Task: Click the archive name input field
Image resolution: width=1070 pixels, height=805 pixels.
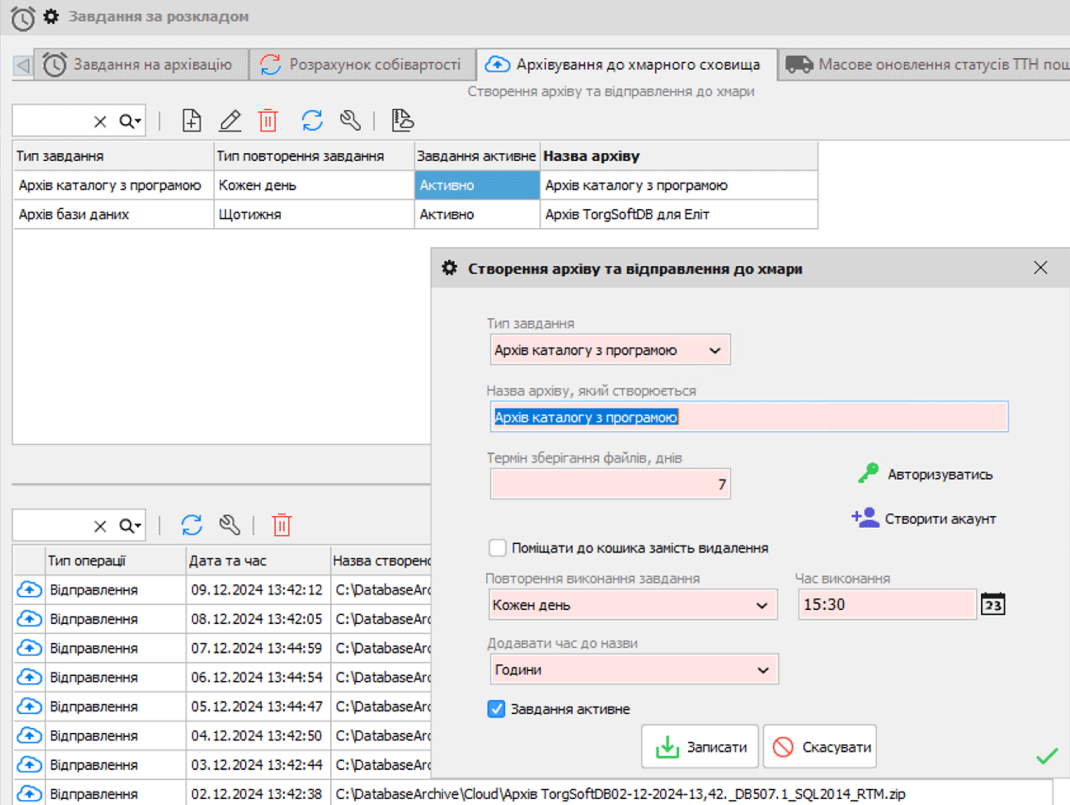Action: click(x=749, y=417)
